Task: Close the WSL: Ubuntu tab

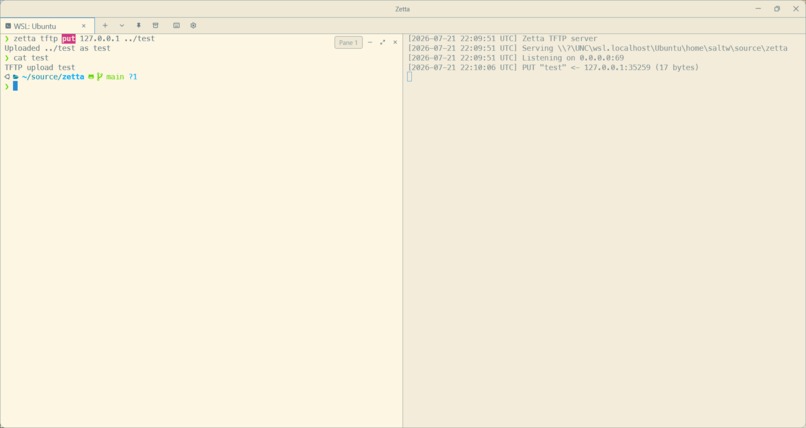Action: [84, 26]
